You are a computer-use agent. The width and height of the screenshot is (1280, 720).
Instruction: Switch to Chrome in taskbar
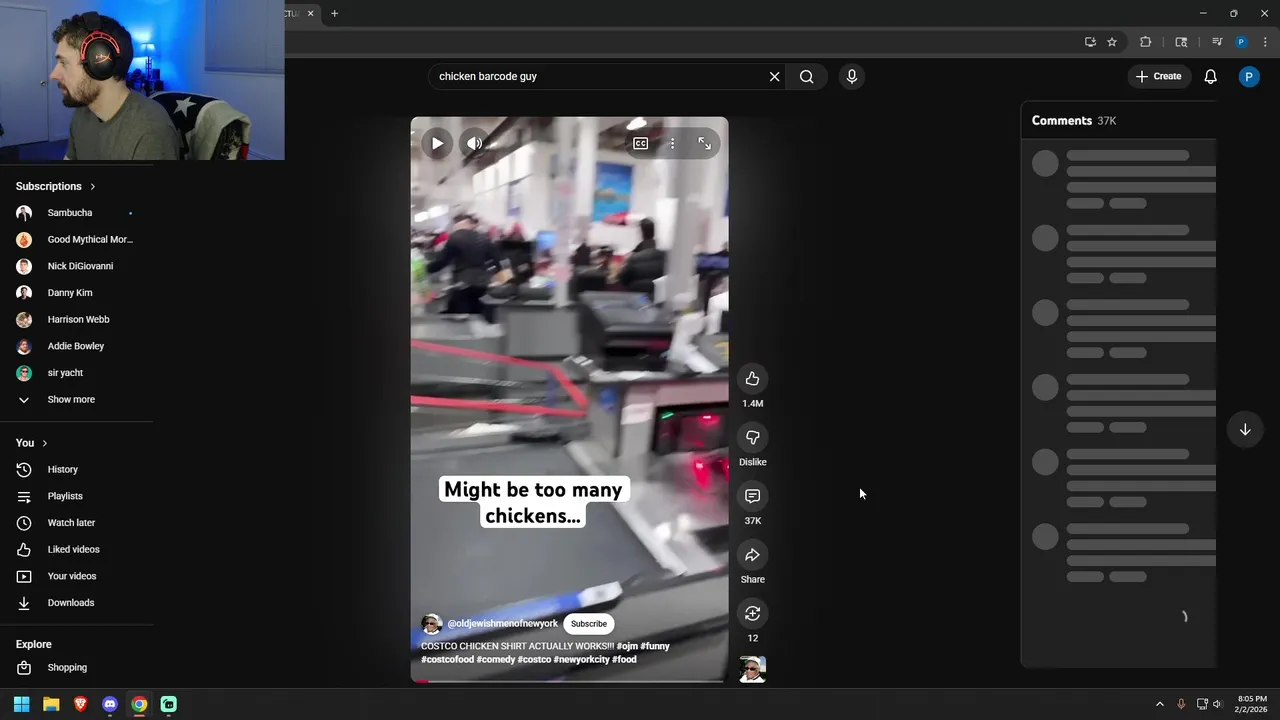(x=139, y=704)
